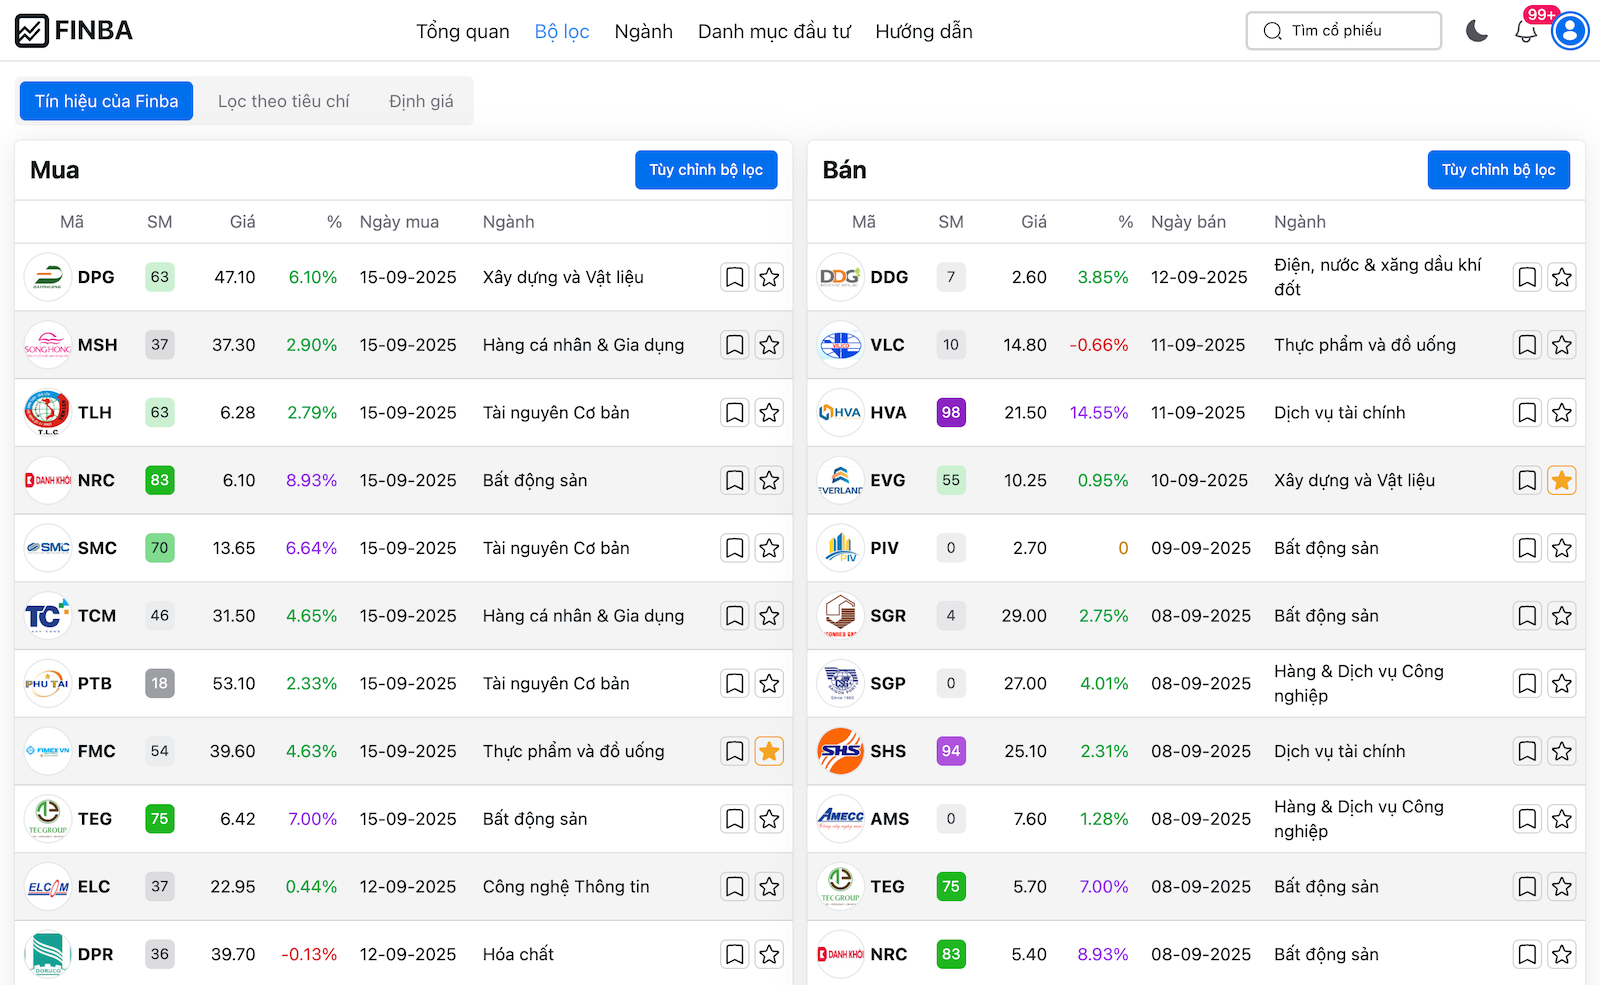Bookmark the DDG stock row
The width and height of the screenshot is (1600, 985).
click(1527, 277)
